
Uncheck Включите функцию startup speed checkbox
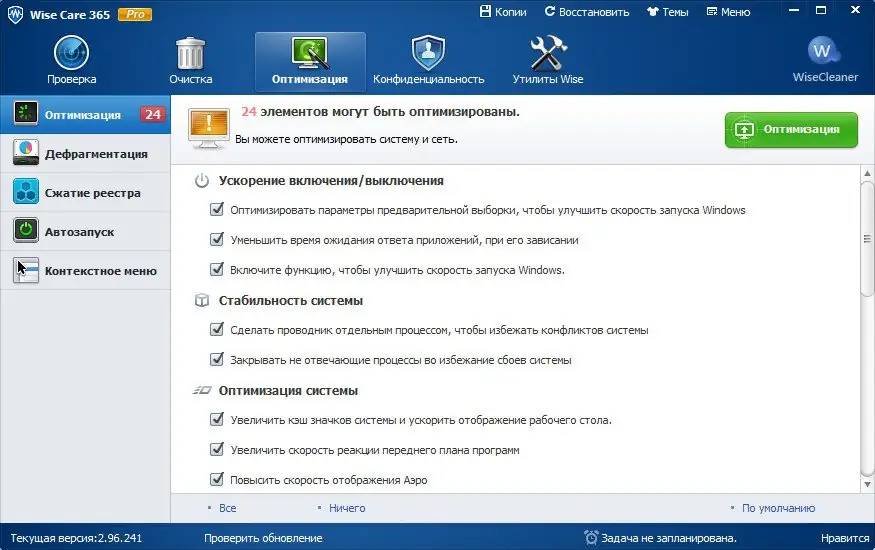tap(217, 269)
